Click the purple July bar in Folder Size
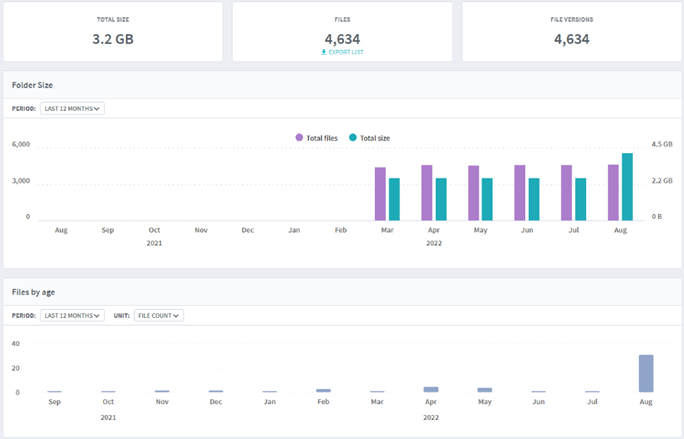684x439 pixels. 566,193
